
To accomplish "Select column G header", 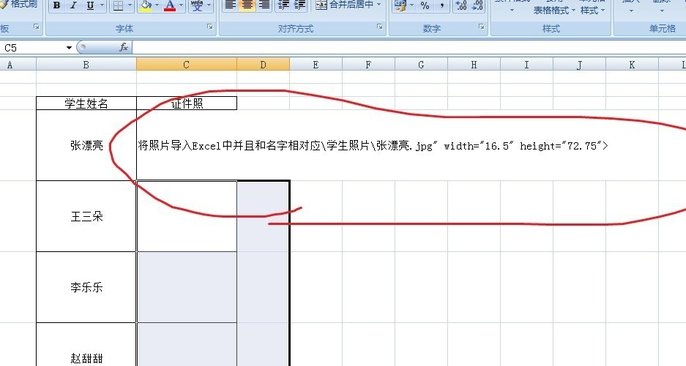I will pos(421,65).
